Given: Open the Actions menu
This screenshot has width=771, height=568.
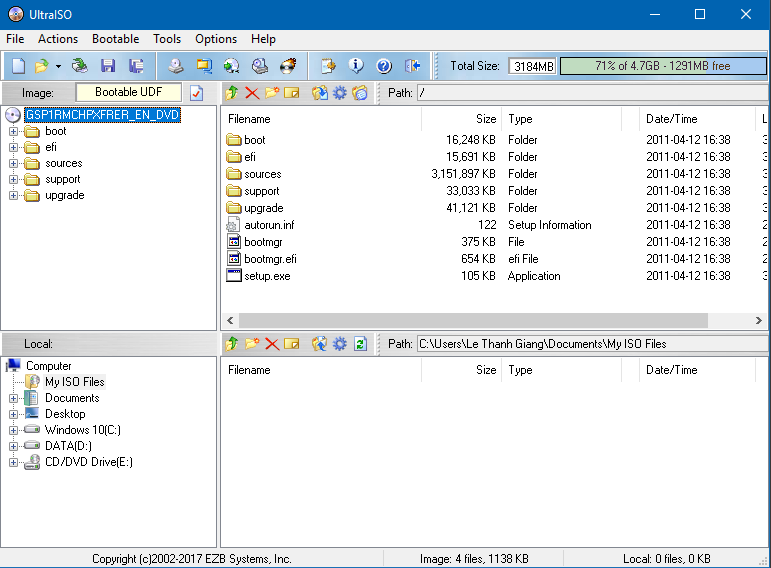Looking at the screenshot, I should pyautogui.click(x=58, y=39).
